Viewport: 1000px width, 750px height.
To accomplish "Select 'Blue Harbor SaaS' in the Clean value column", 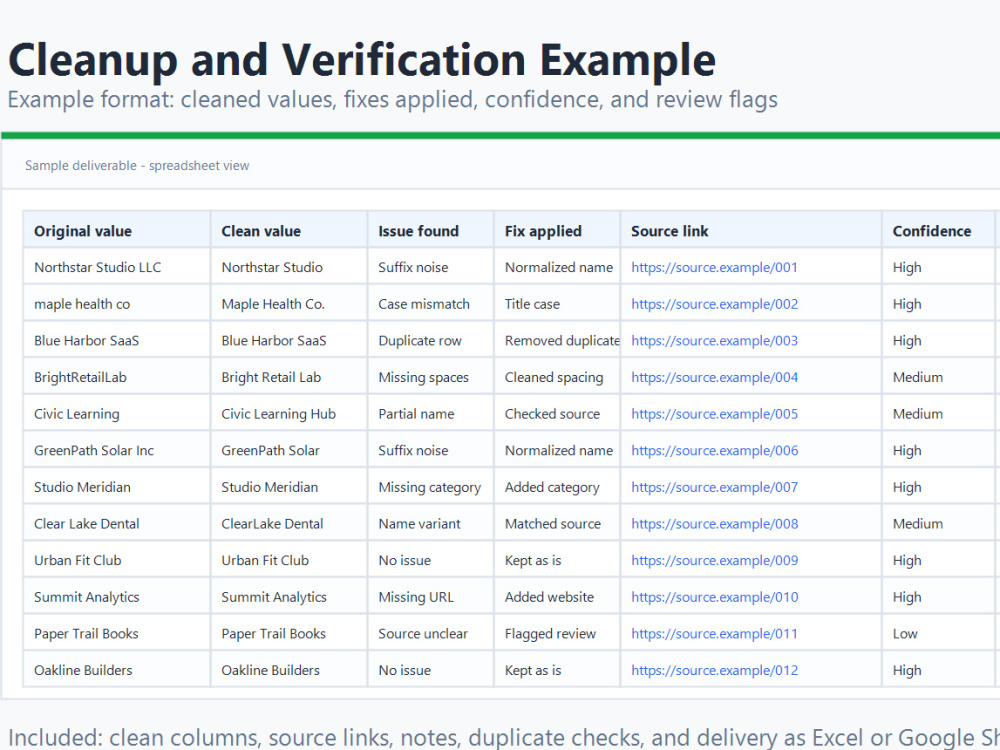I will click(x=289, y=341).
